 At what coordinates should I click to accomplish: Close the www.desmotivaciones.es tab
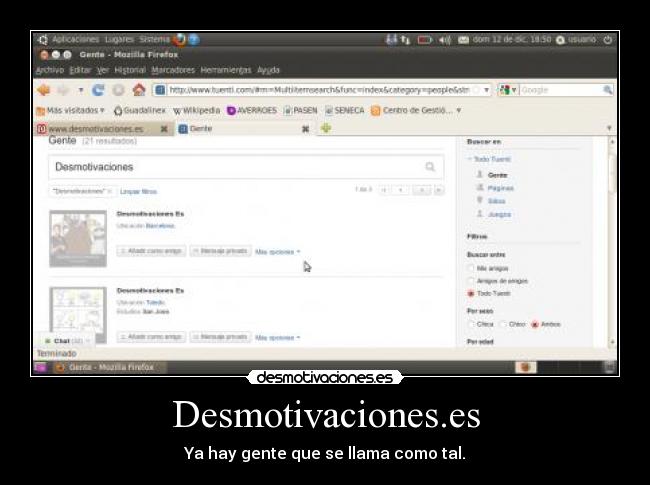pos(164,129)
